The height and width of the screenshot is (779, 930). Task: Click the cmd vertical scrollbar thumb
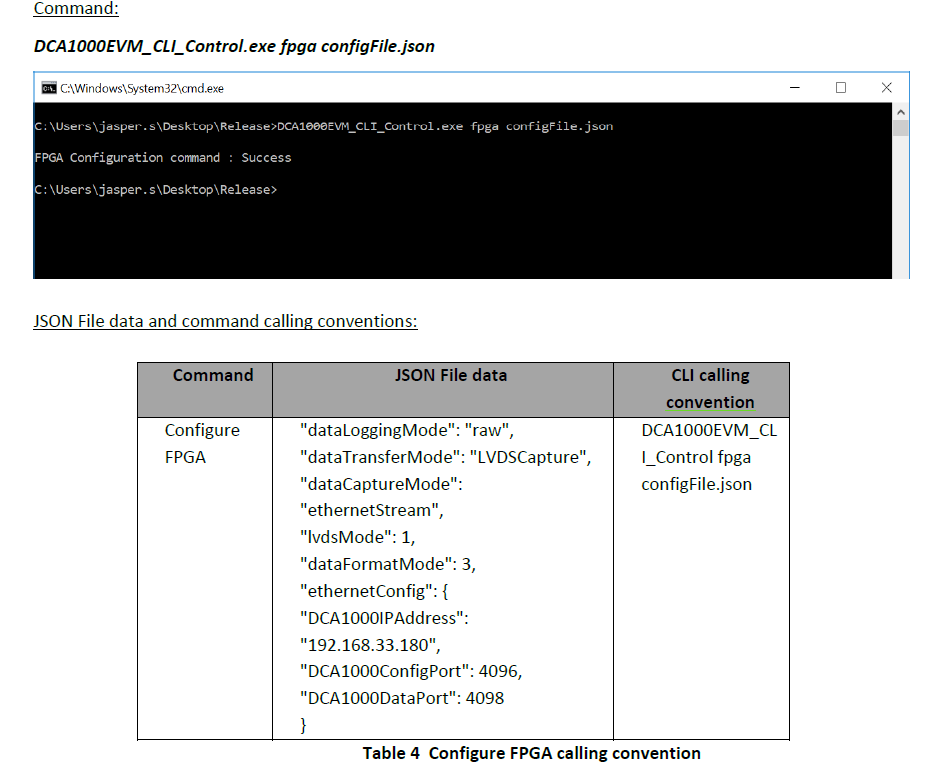900,128
